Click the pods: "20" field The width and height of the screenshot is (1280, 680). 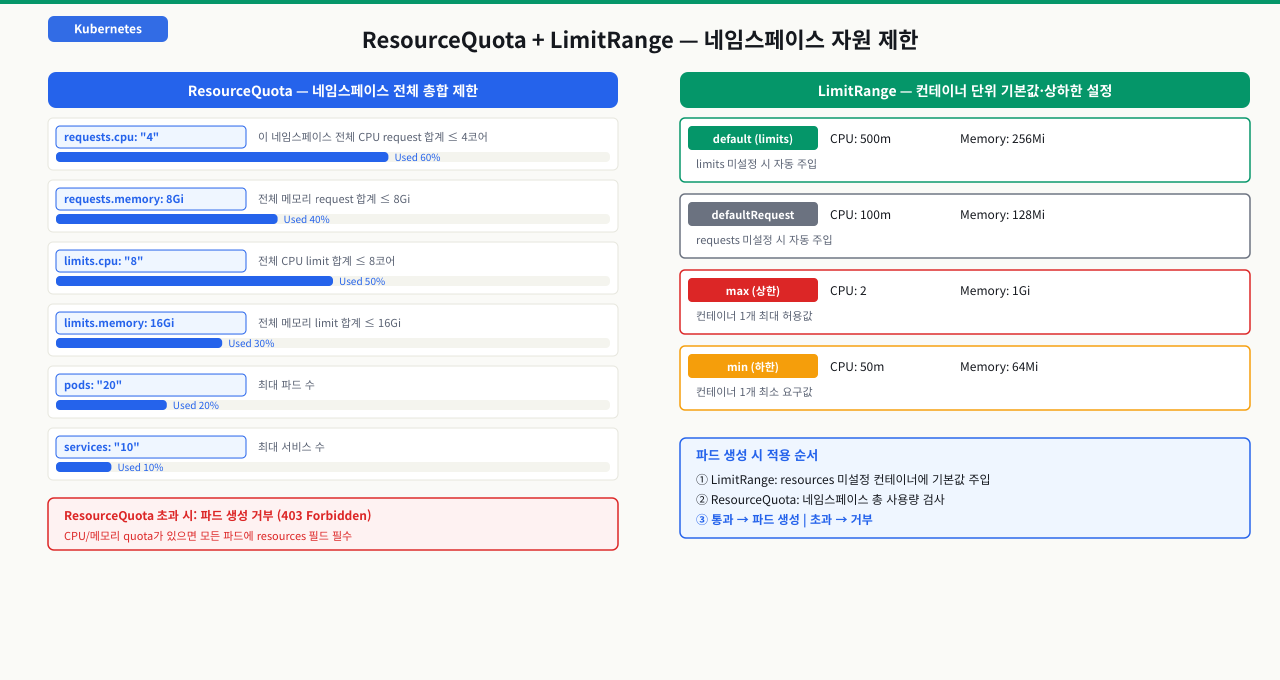coord(151,385)
